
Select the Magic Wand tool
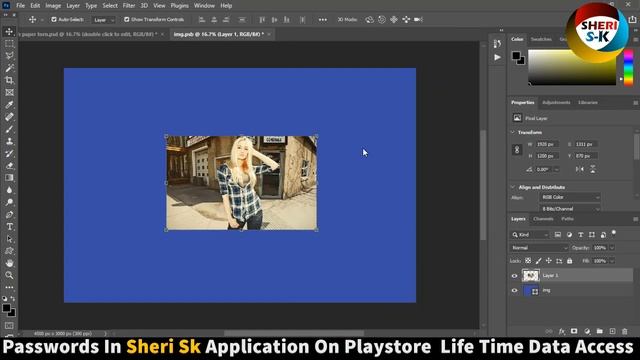click(x=9, y=68)
